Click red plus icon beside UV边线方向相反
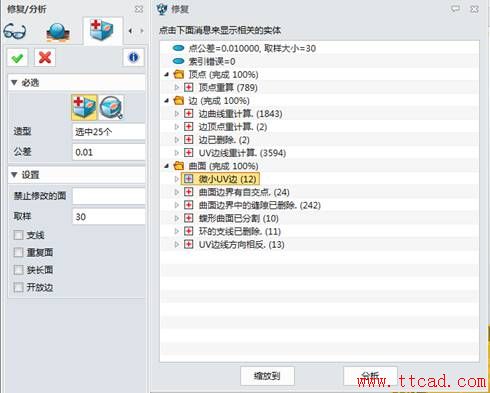Image resolution: width=490 pixels, height=393 pixels. pos(188,244)
